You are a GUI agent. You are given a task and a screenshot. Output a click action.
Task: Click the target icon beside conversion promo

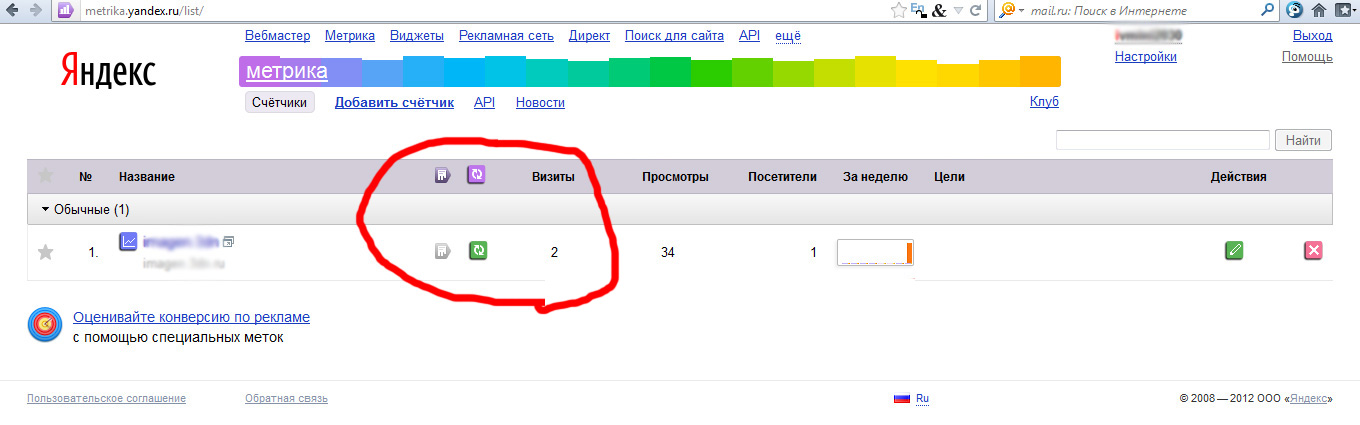point(45,326)
